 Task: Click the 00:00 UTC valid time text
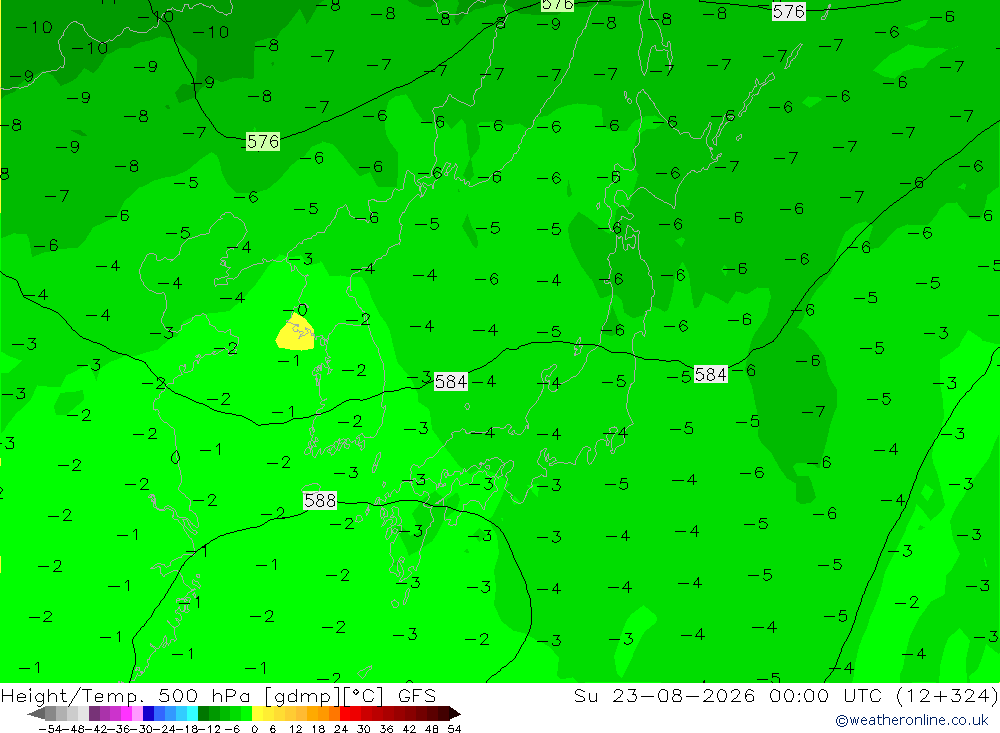(x=825, y=696)
